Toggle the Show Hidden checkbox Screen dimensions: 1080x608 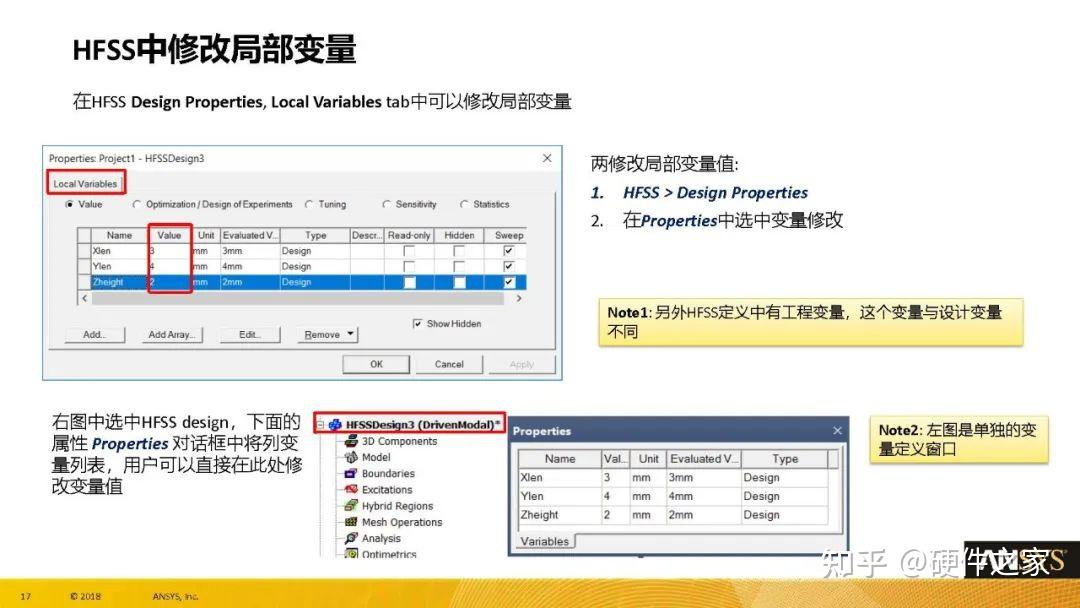(x=416, y=324)
